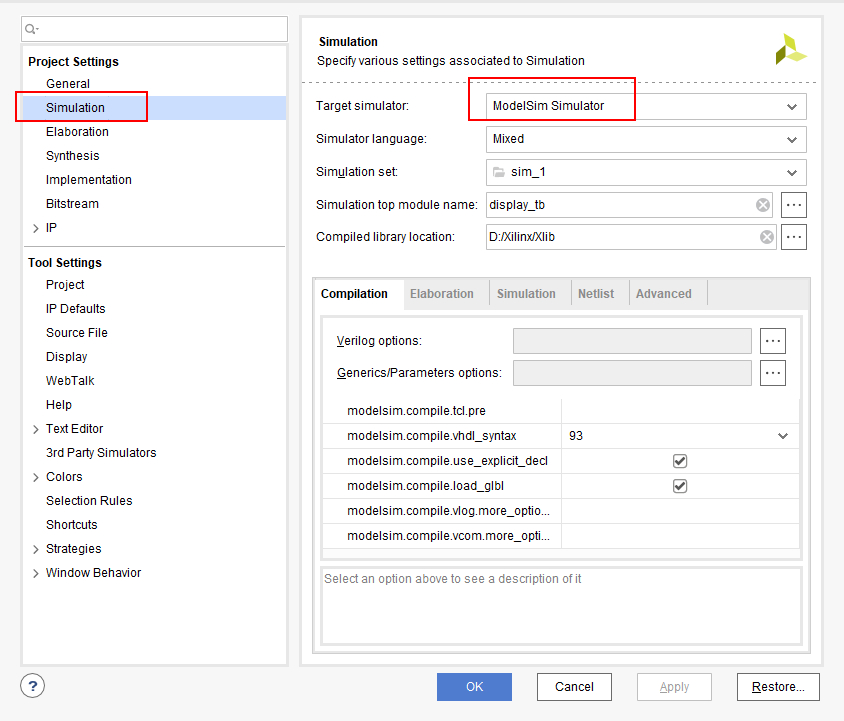Select Bitstream in the settings tree
Viewport: 844px width, 721px height.
pos(72,204)
